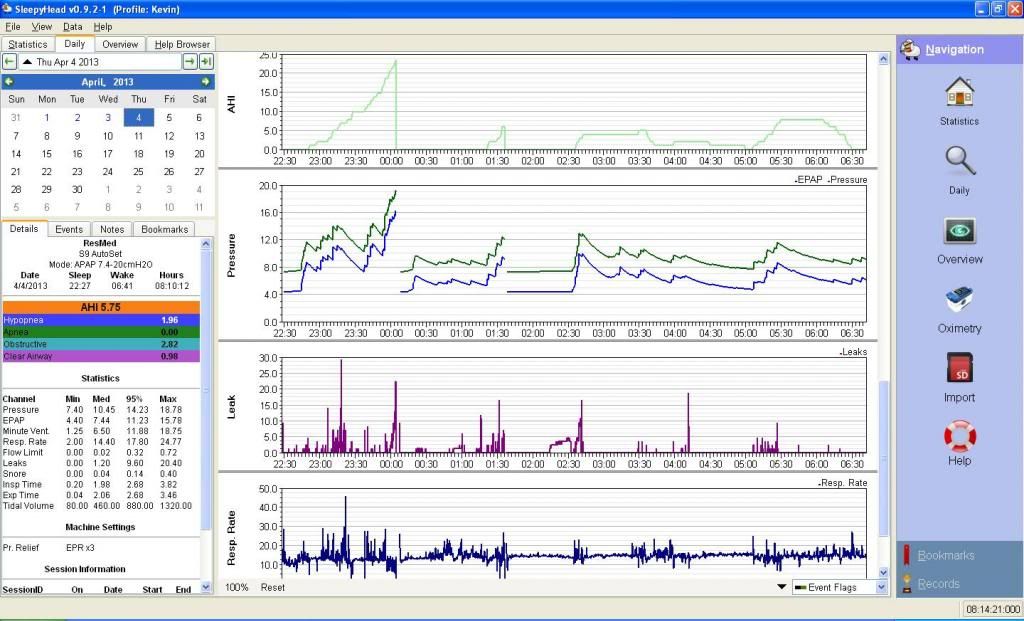This screenshot has width=1024, height=621.
Task: Click the 08:14:21:000 time in status bar
Action: 993,609
